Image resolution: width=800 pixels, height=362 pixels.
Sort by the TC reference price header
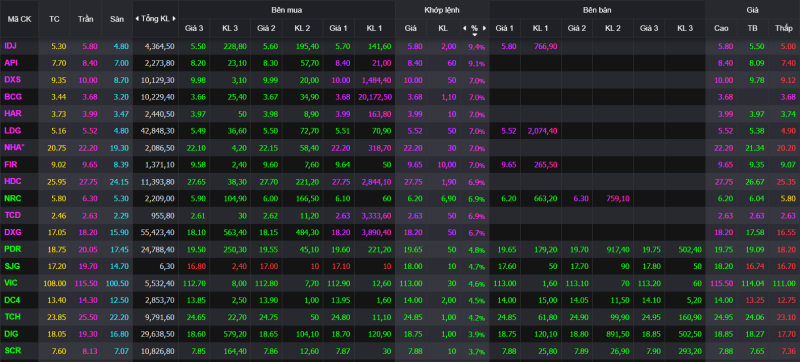tap(54, 19)
